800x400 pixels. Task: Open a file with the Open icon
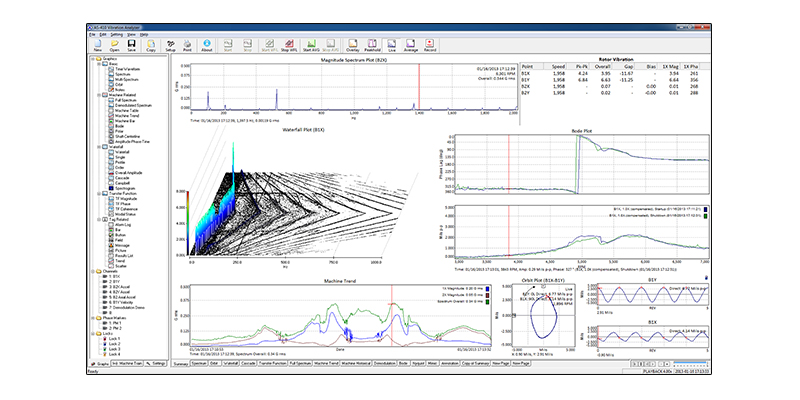point(115,45)
